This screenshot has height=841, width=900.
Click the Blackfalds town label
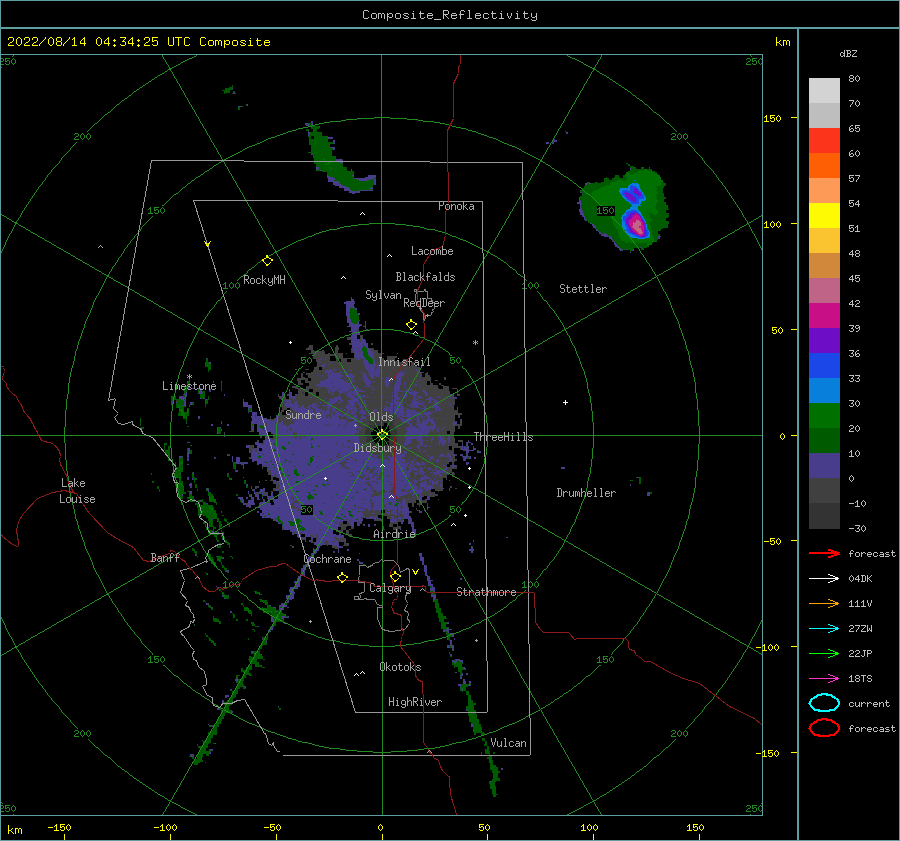point(425,277)
